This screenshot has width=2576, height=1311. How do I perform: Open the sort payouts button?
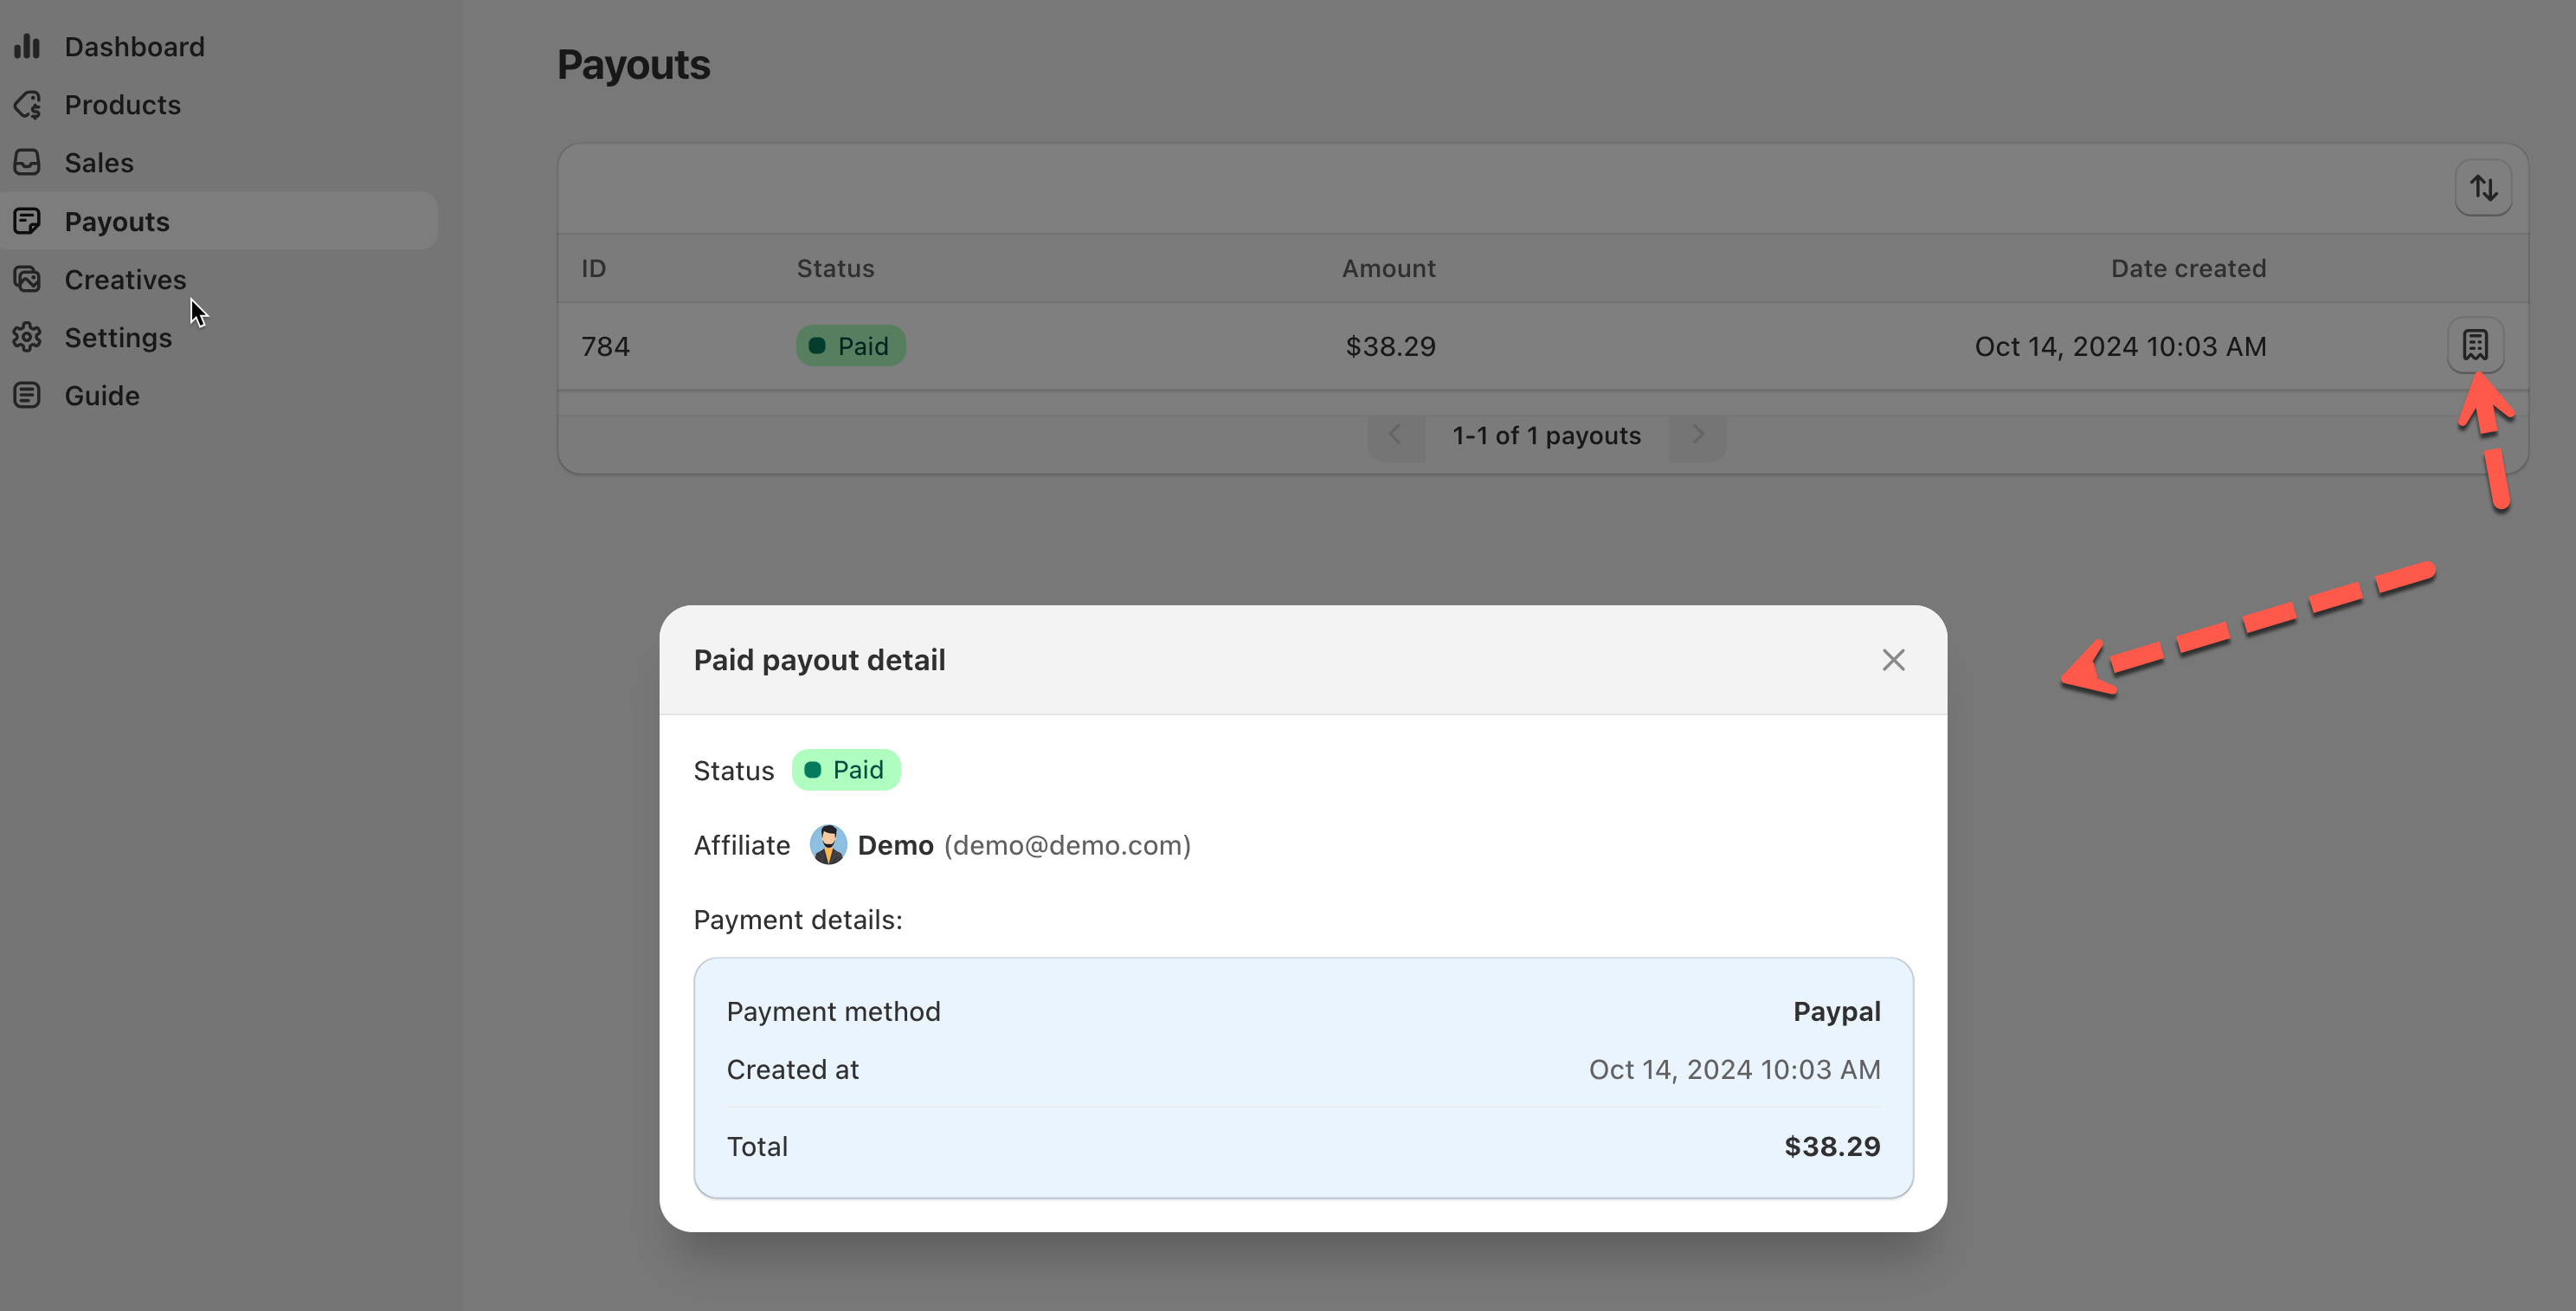tap(2483, 187)
